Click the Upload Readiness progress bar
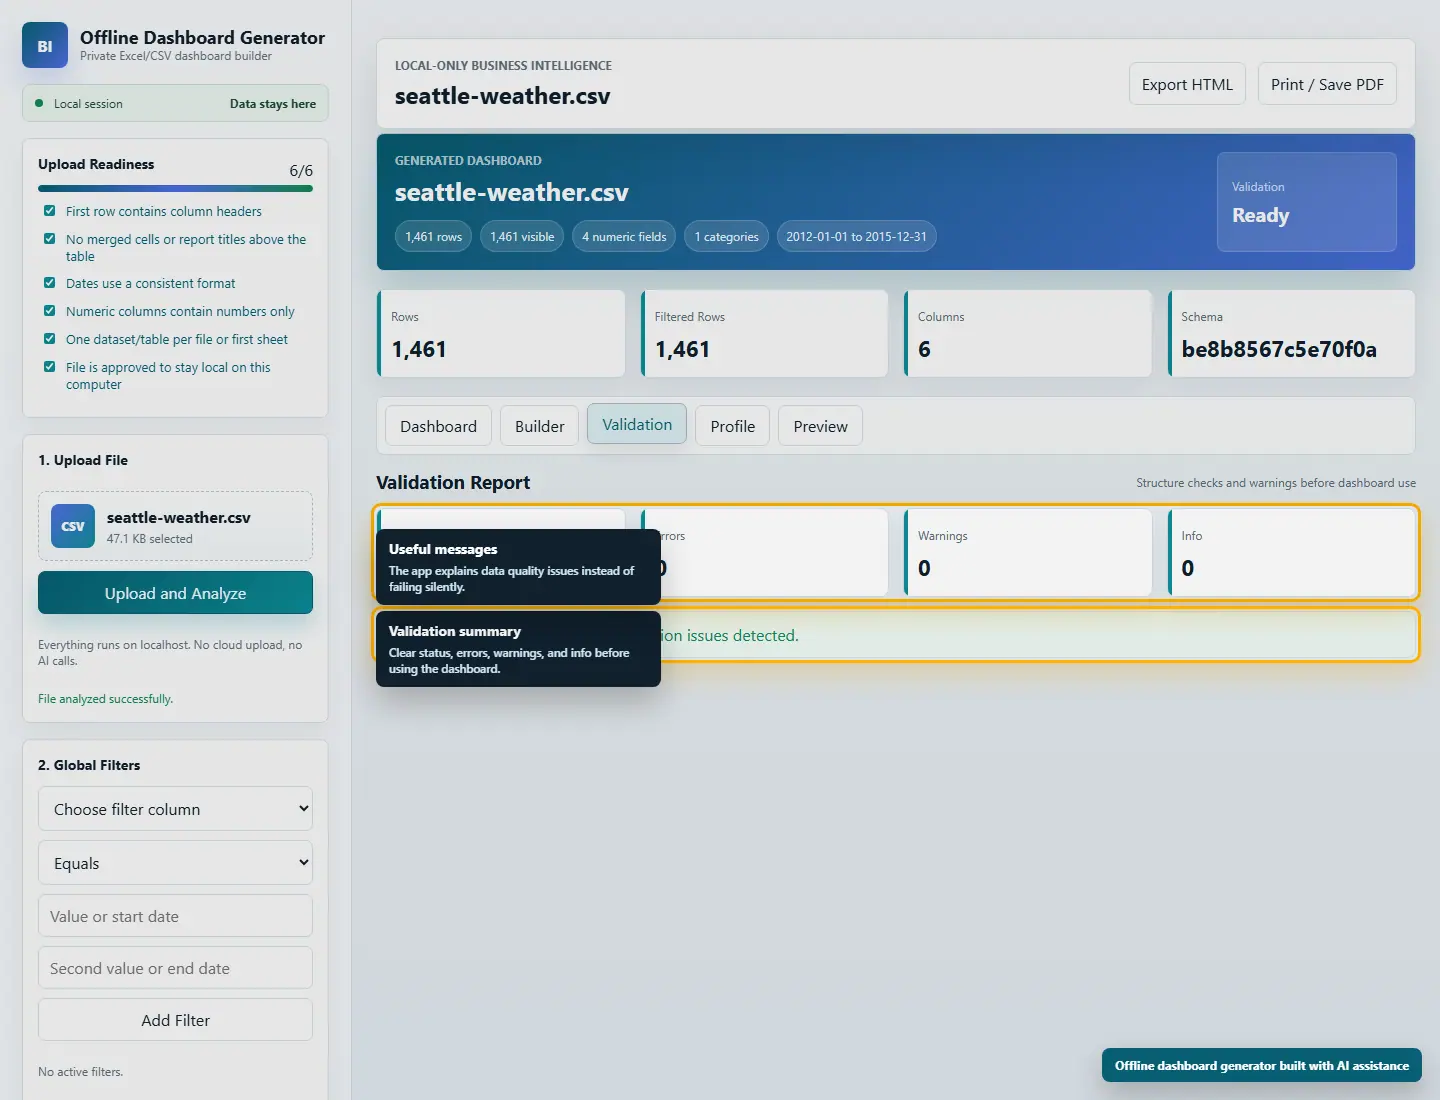The height and width of the screenshot is (1100, 1440). (175, 188)
